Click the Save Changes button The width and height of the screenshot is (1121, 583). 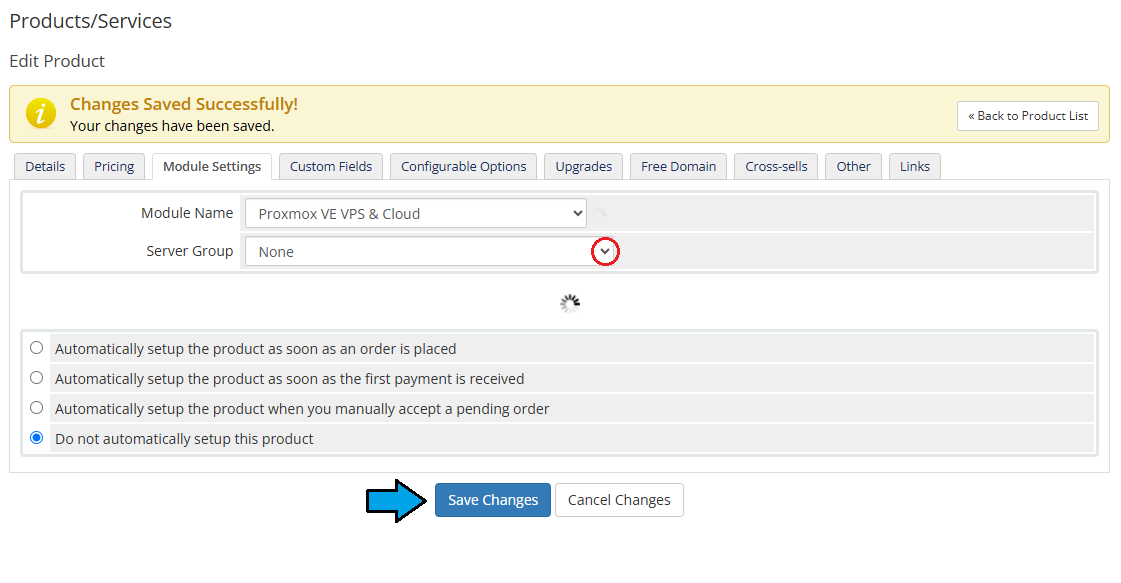point(493,500)
